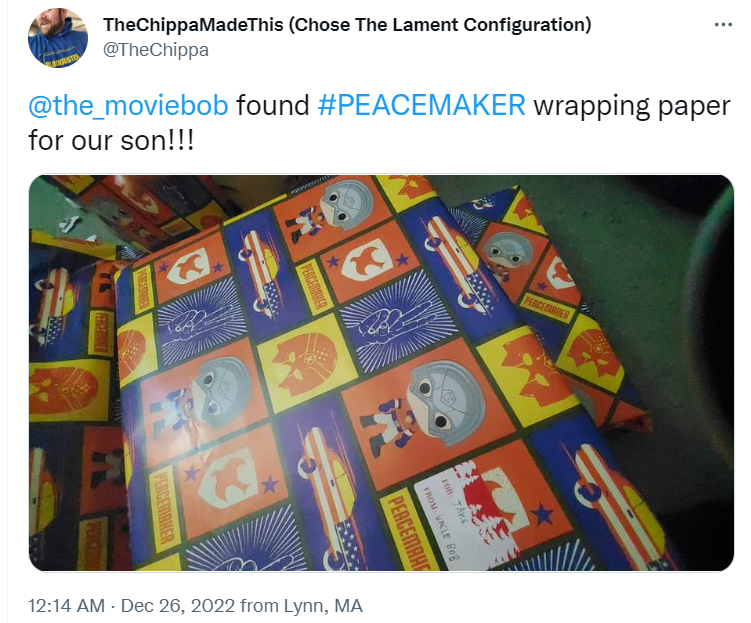Open the three-dot more options menu
The image size is (751, 623).
point(723,25)
